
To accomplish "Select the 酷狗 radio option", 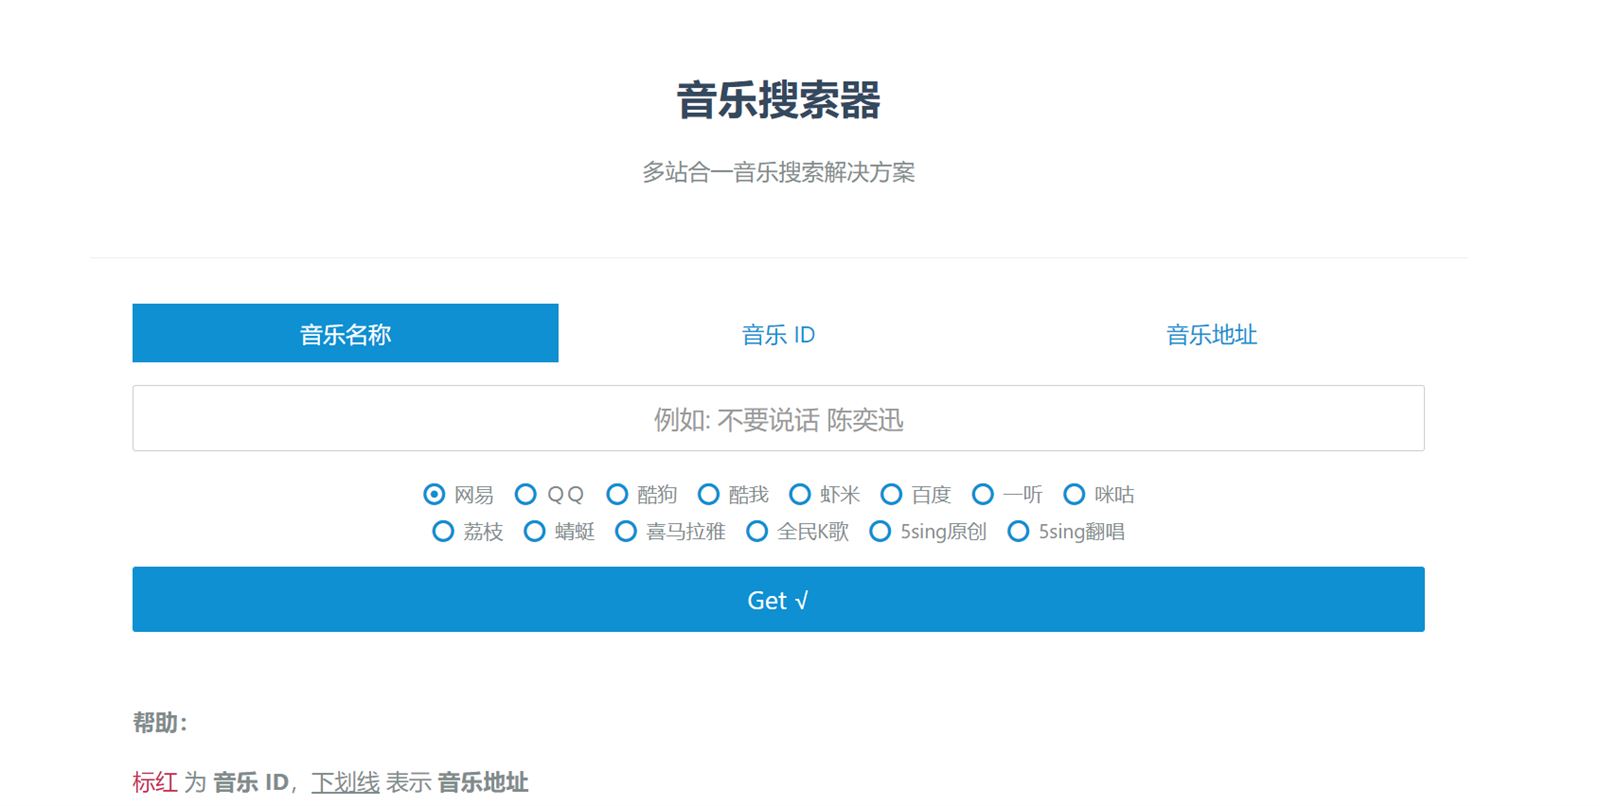I will (x=617, y=494).
